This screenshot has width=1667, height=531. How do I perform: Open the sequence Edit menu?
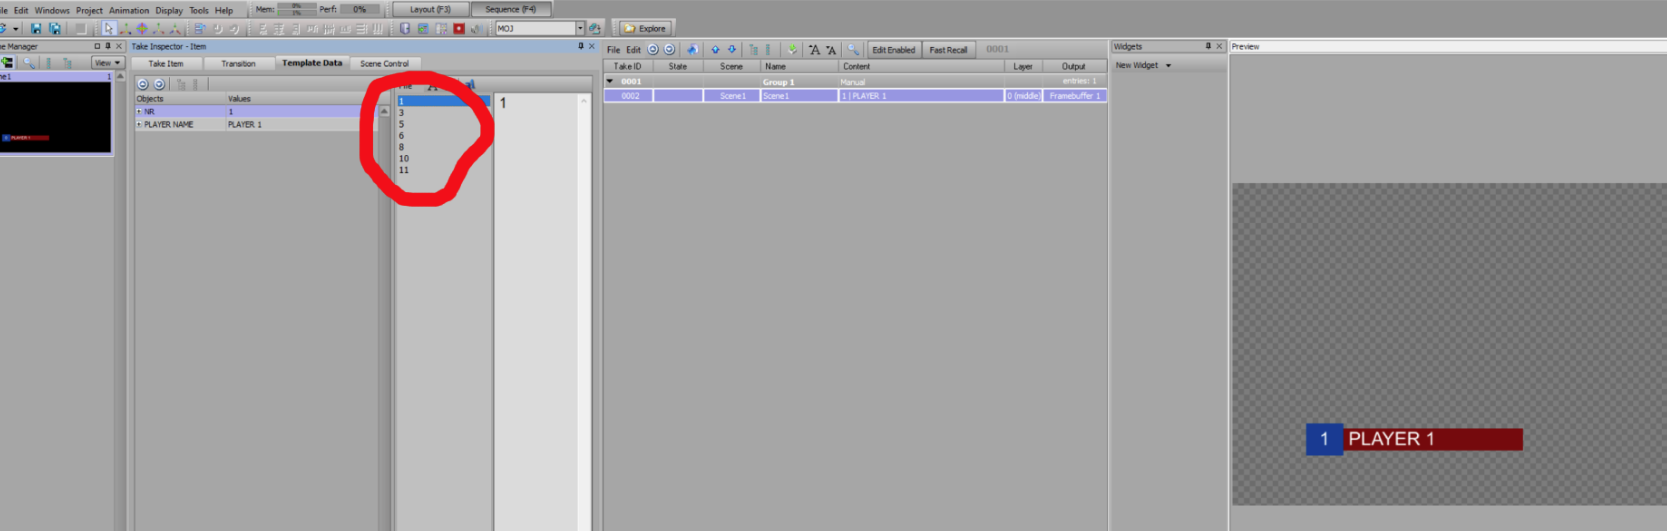click(x=634, y=49)
